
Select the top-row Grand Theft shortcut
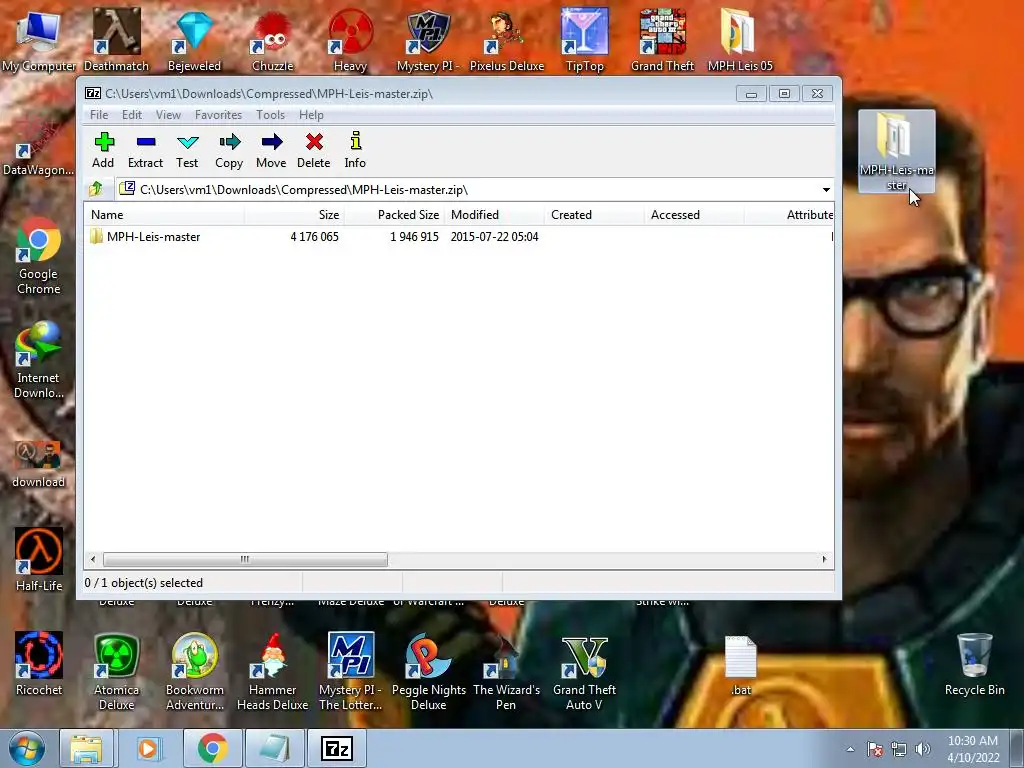662,40
